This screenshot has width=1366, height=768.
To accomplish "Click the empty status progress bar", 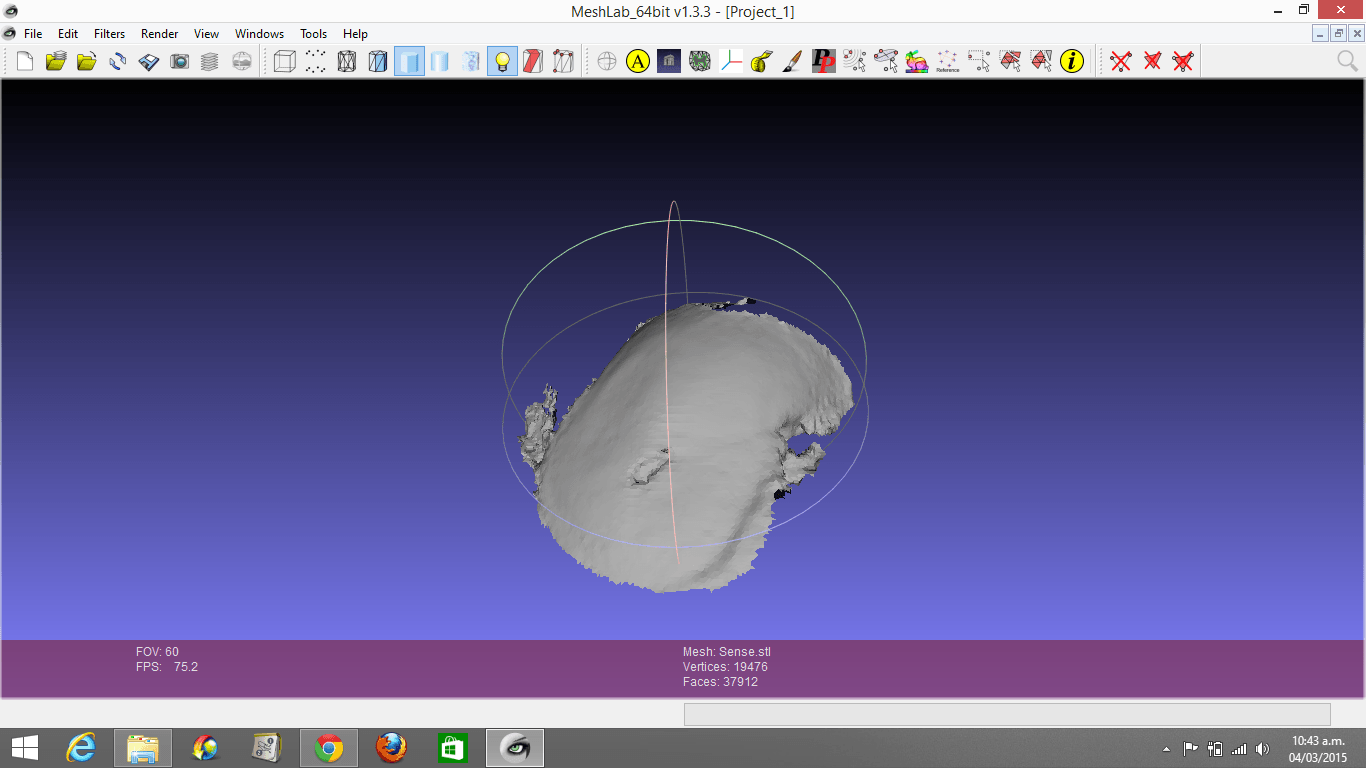I will click(1007, 714).
